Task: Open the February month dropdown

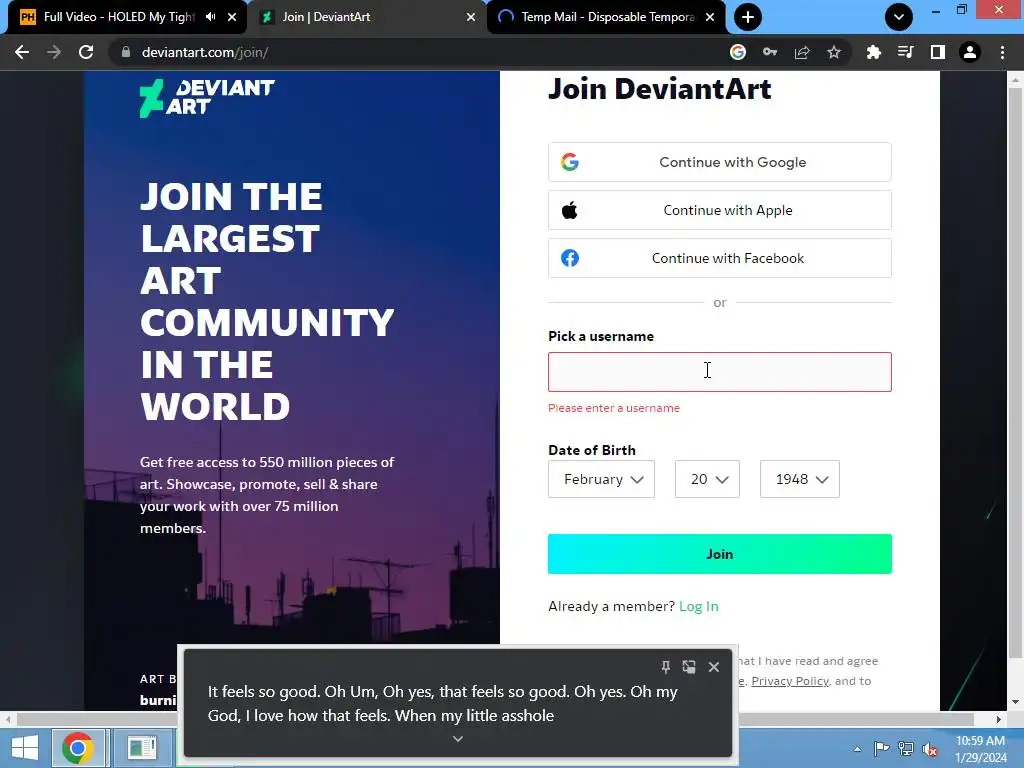Action: pyautogui.click(x=601, y=479)
